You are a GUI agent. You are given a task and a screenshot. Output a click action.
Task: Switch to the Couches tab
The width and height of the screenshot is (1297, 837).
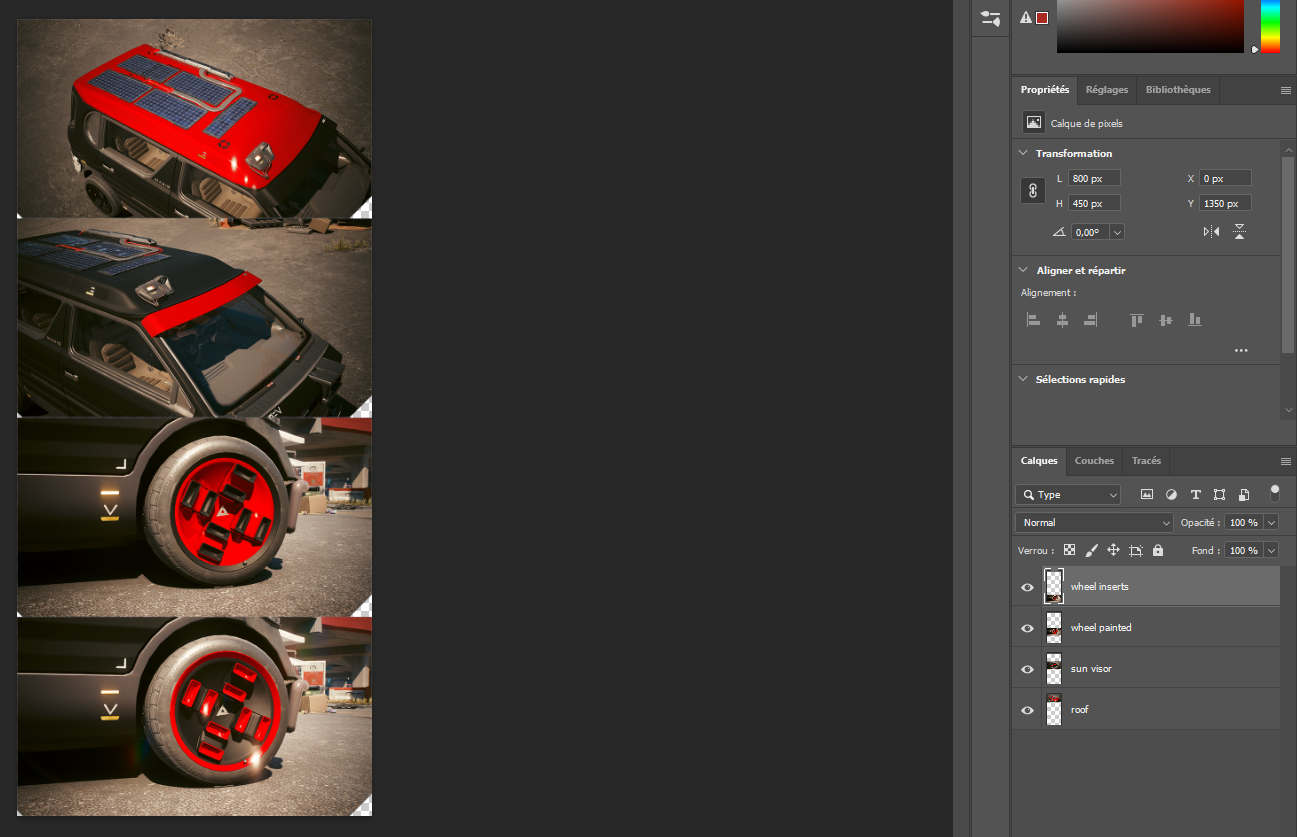pyautogui.click(x=1094, y=461)
